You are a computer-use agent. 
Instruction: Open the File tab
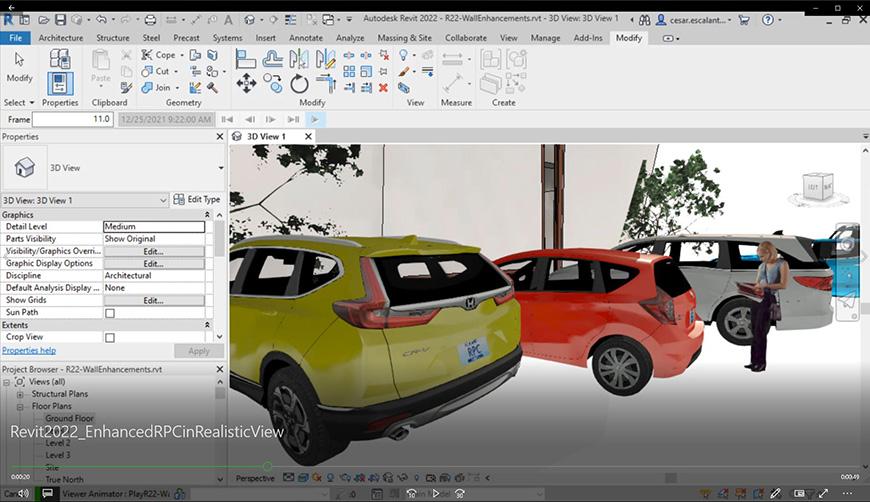coord(16,38)
